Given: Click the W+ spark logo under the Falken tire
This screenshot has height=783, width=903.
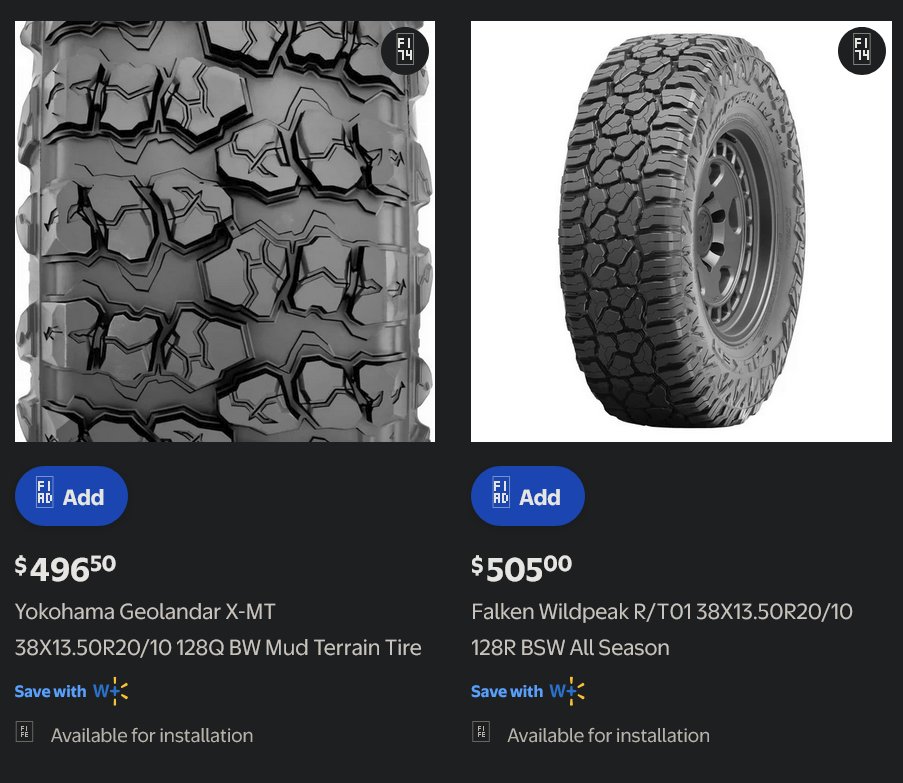Looking at the screenshot, I should (567, 691).
